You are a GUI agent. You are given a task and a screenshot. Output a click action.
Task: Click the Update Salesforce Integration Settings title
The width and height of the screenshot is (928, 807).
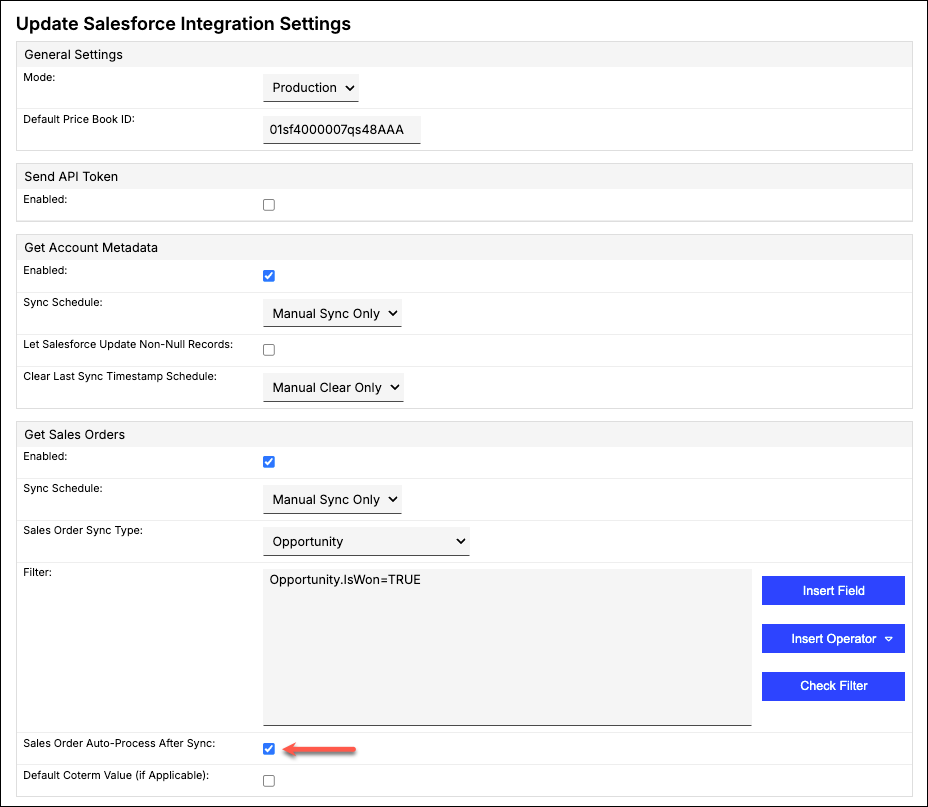(x=183, y=24)
